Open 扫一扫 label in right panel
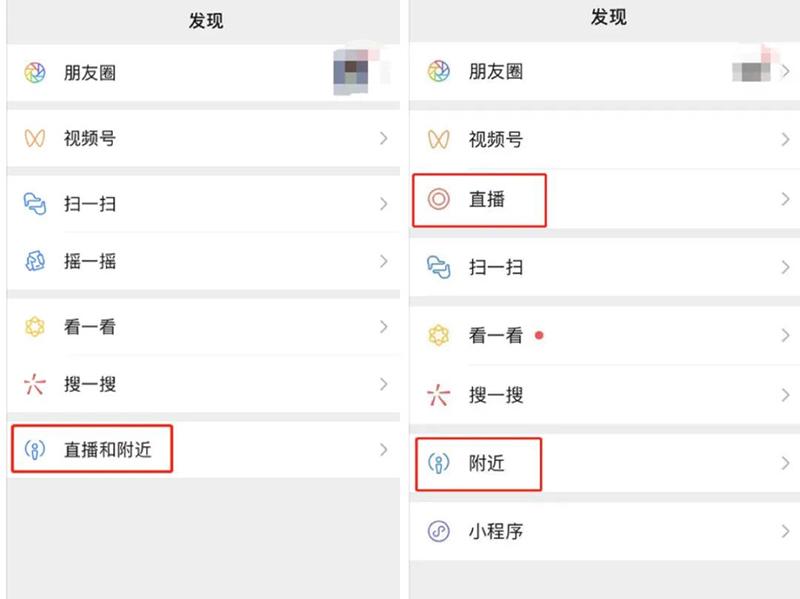The height and width of the screenshot is (599, 800). click(496, 267)
